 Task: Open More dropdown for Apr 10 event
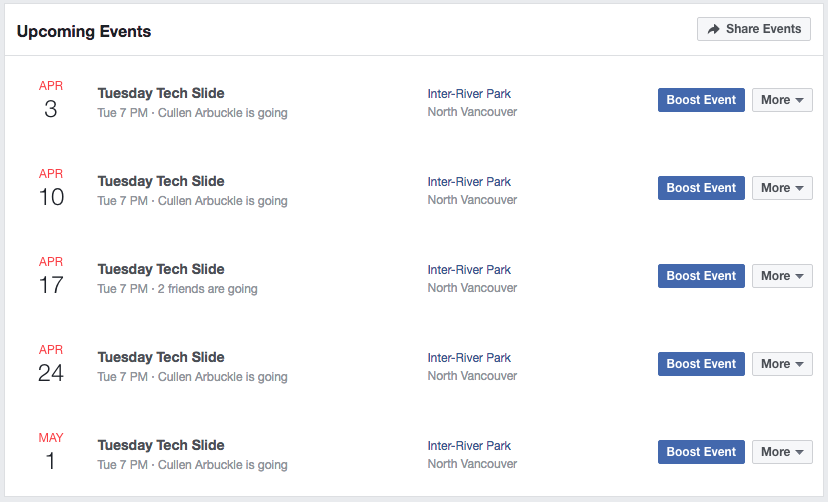tap(782, 188)
